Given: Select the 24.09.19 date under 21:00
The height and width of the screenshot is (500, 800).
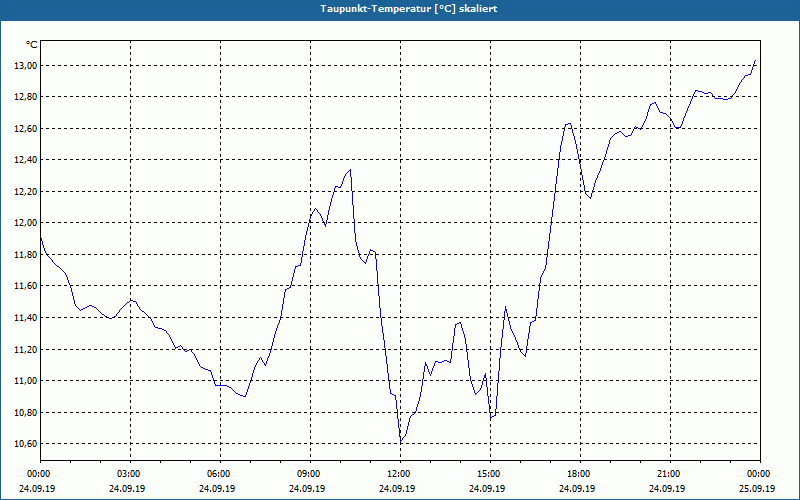Looking at the screenshot, I should tap(667, 489).
